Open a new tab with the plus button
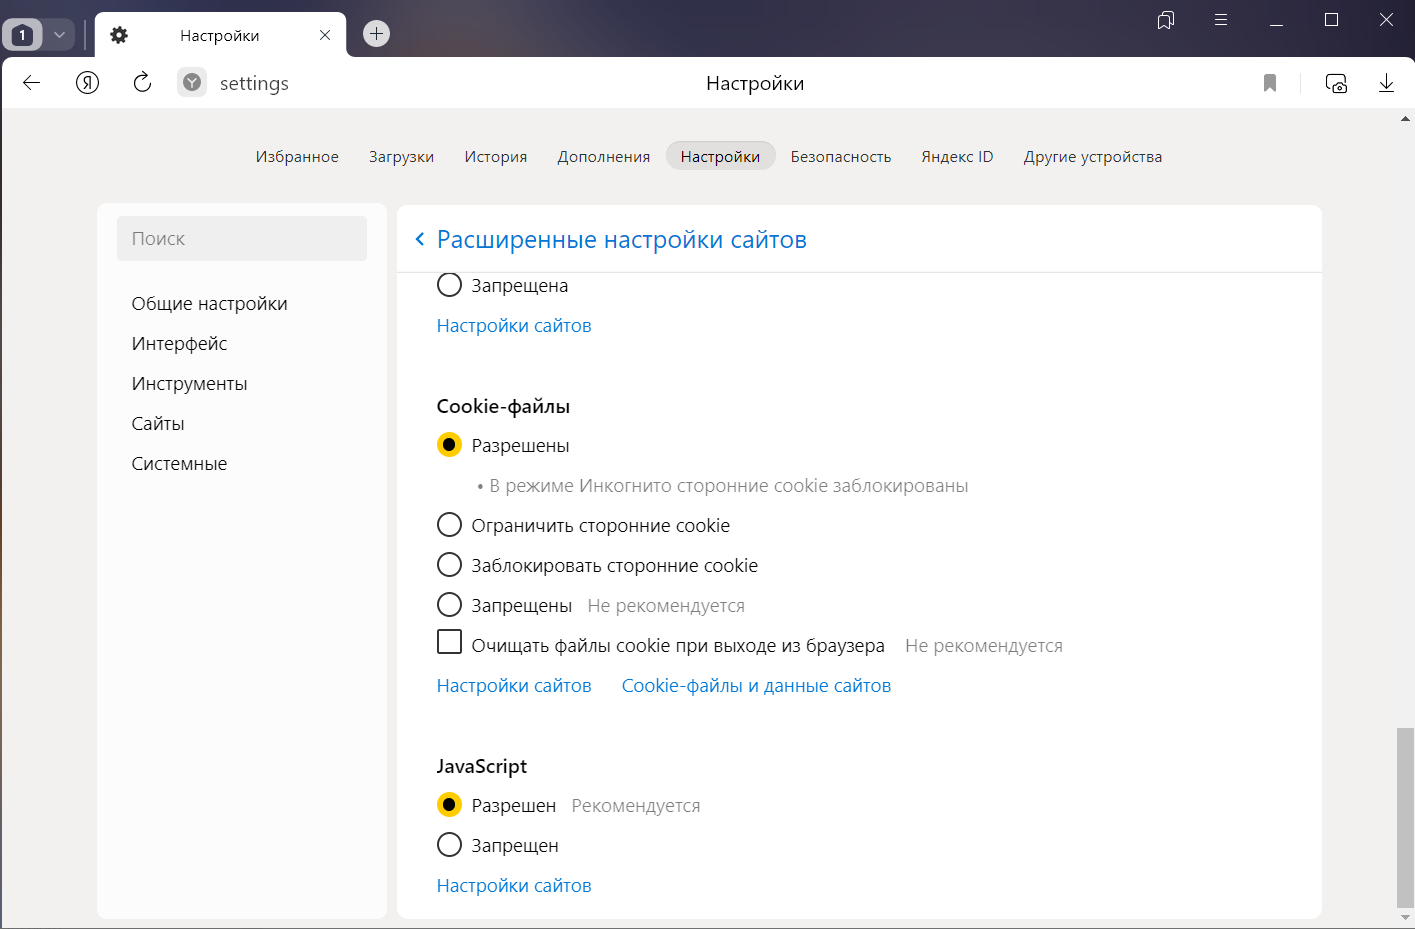Screen dimensions: 1415x929 point(376,34)
